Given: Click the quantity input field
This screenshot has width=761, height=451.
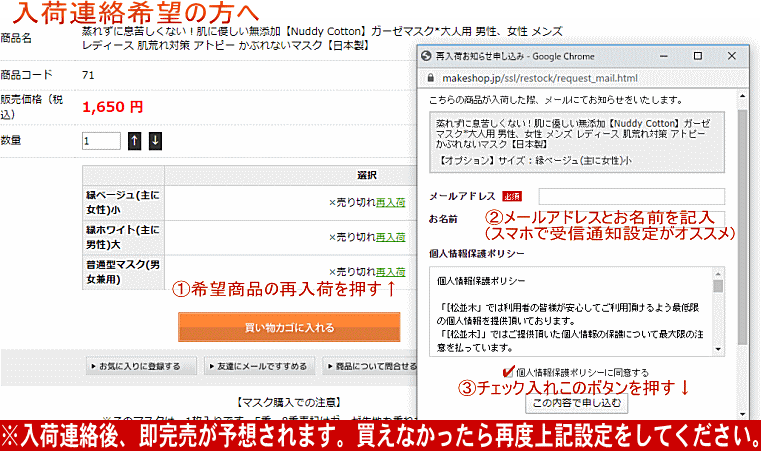Looking at the screenshot, I should coord(101,141).
